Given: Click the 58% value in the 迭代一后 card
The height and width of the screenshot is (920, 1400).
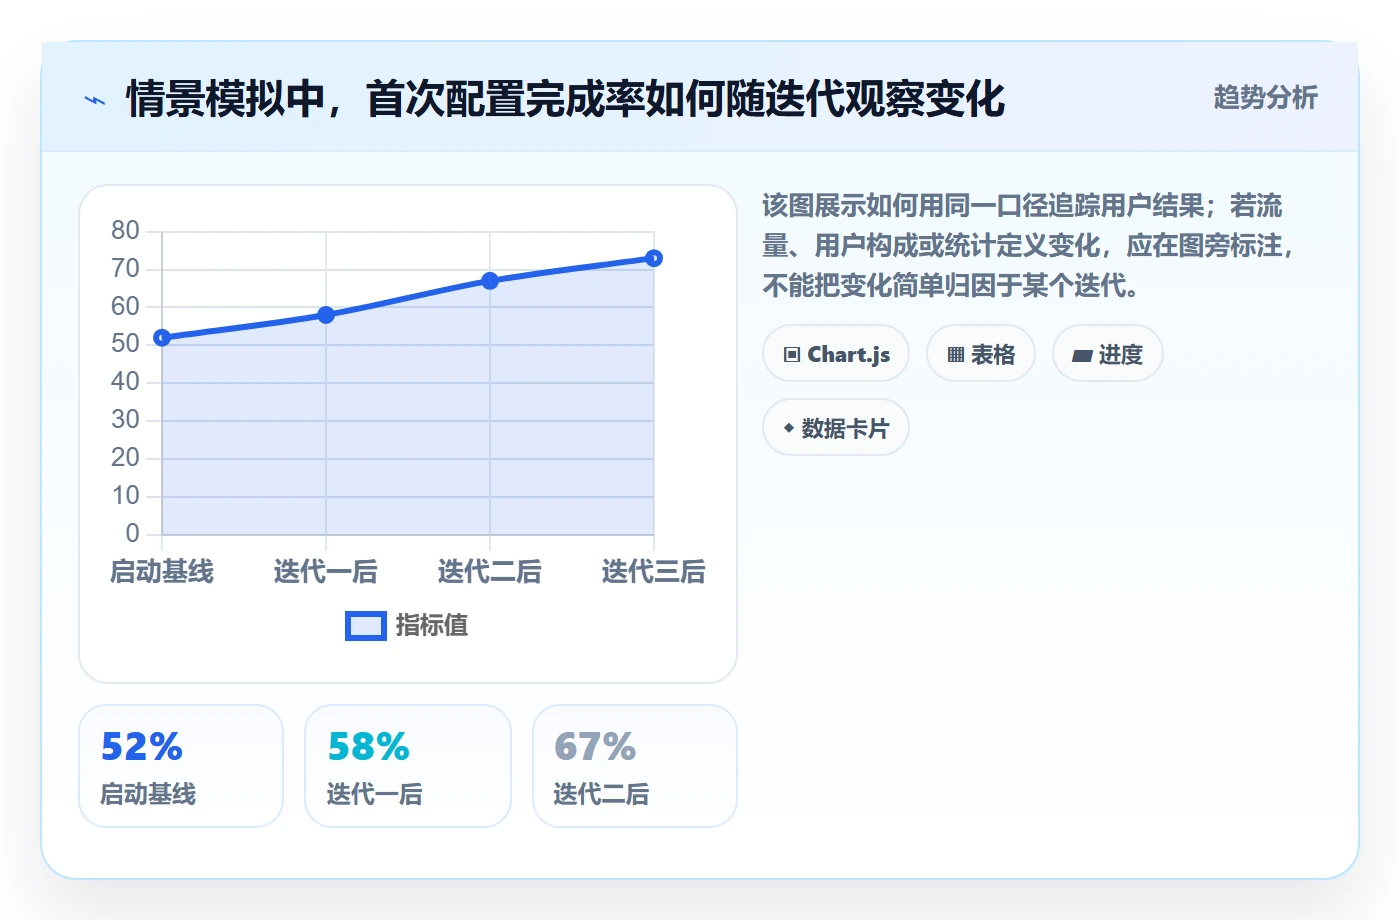Looking at the screenshot, I should (369, 747).
